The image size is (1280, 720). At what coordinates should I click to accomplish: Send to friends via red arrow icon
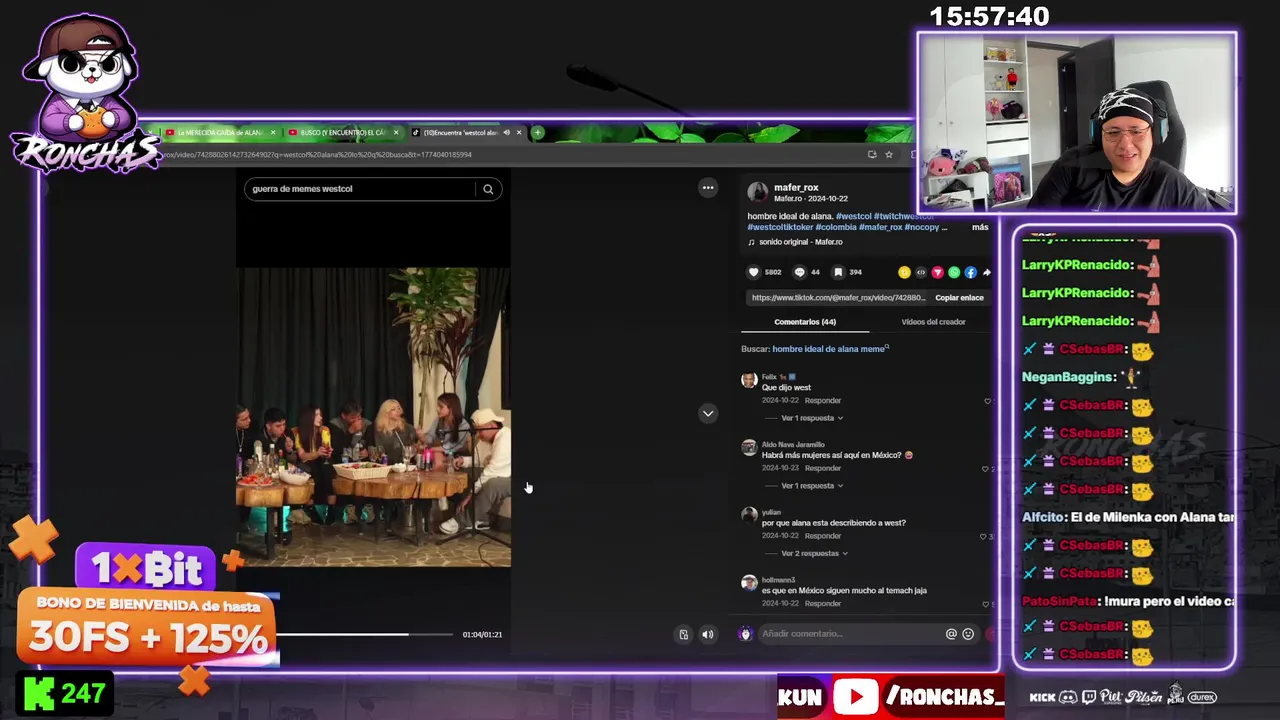coord(937,272)
